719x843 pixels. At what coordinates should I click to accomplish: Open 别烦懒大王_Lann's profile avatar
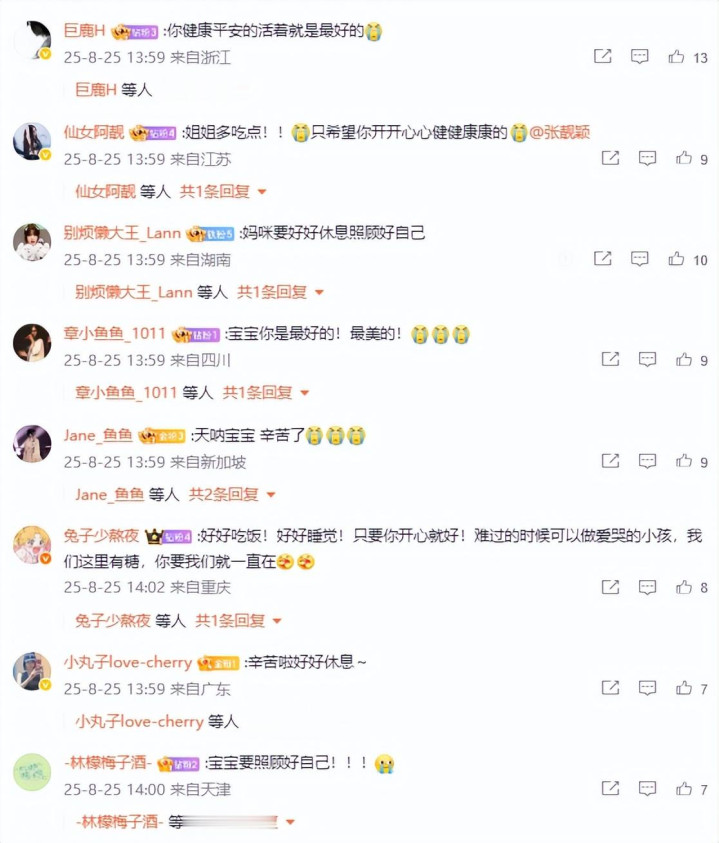pyautogui.click(x=32, y=243)
